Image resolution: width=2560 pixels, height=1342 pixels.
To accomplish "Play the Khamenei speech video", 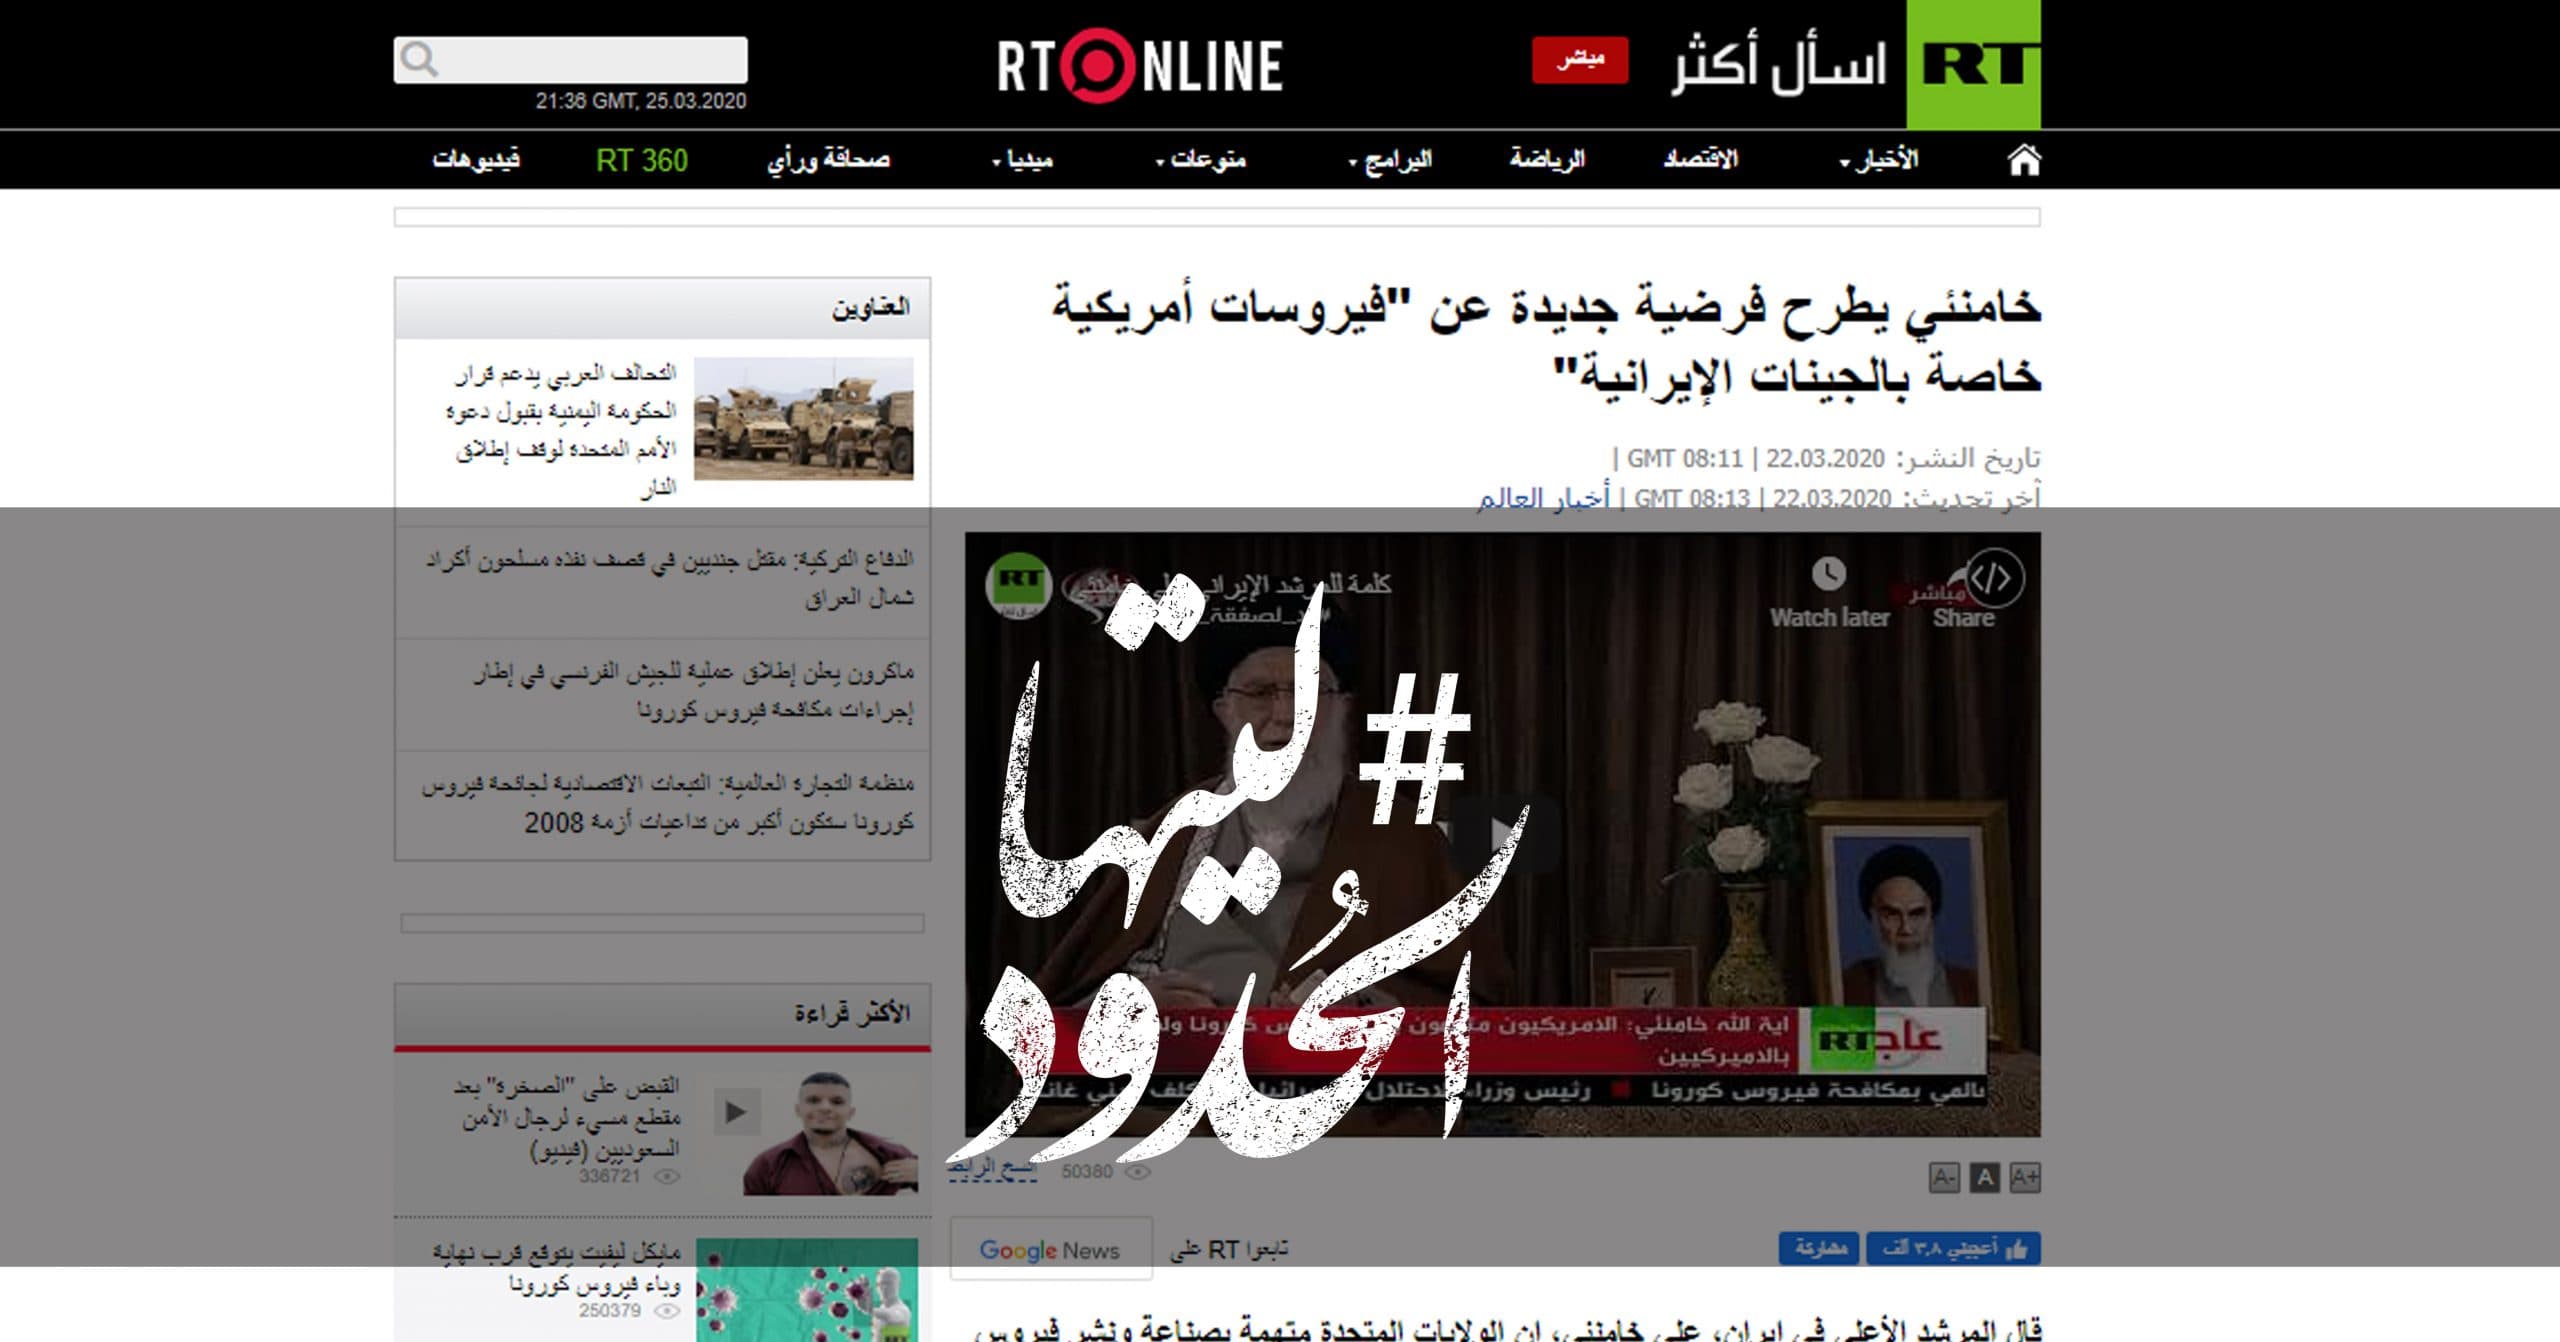I will tap(1502, 832).
